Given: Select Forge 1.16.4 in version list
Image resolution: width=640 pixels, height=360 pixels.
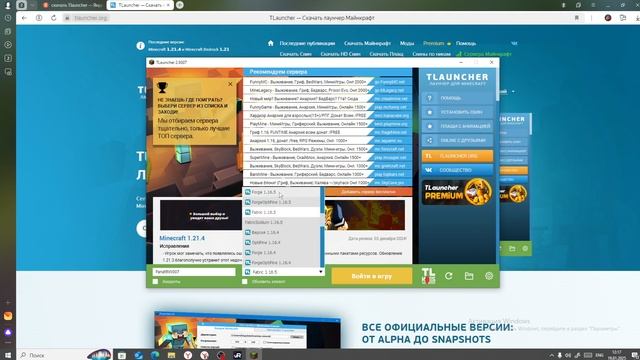Looking at the screenshot, I should [x=282, y=253].
